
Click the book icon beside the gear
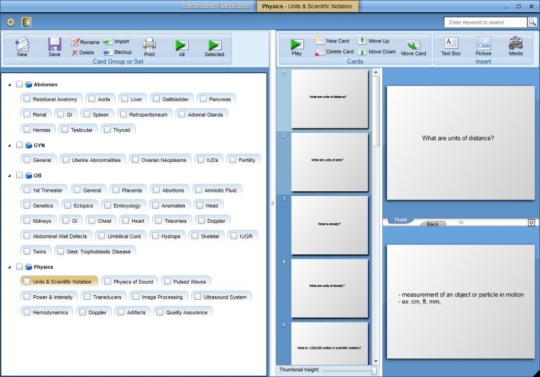(x=27, y=22)
